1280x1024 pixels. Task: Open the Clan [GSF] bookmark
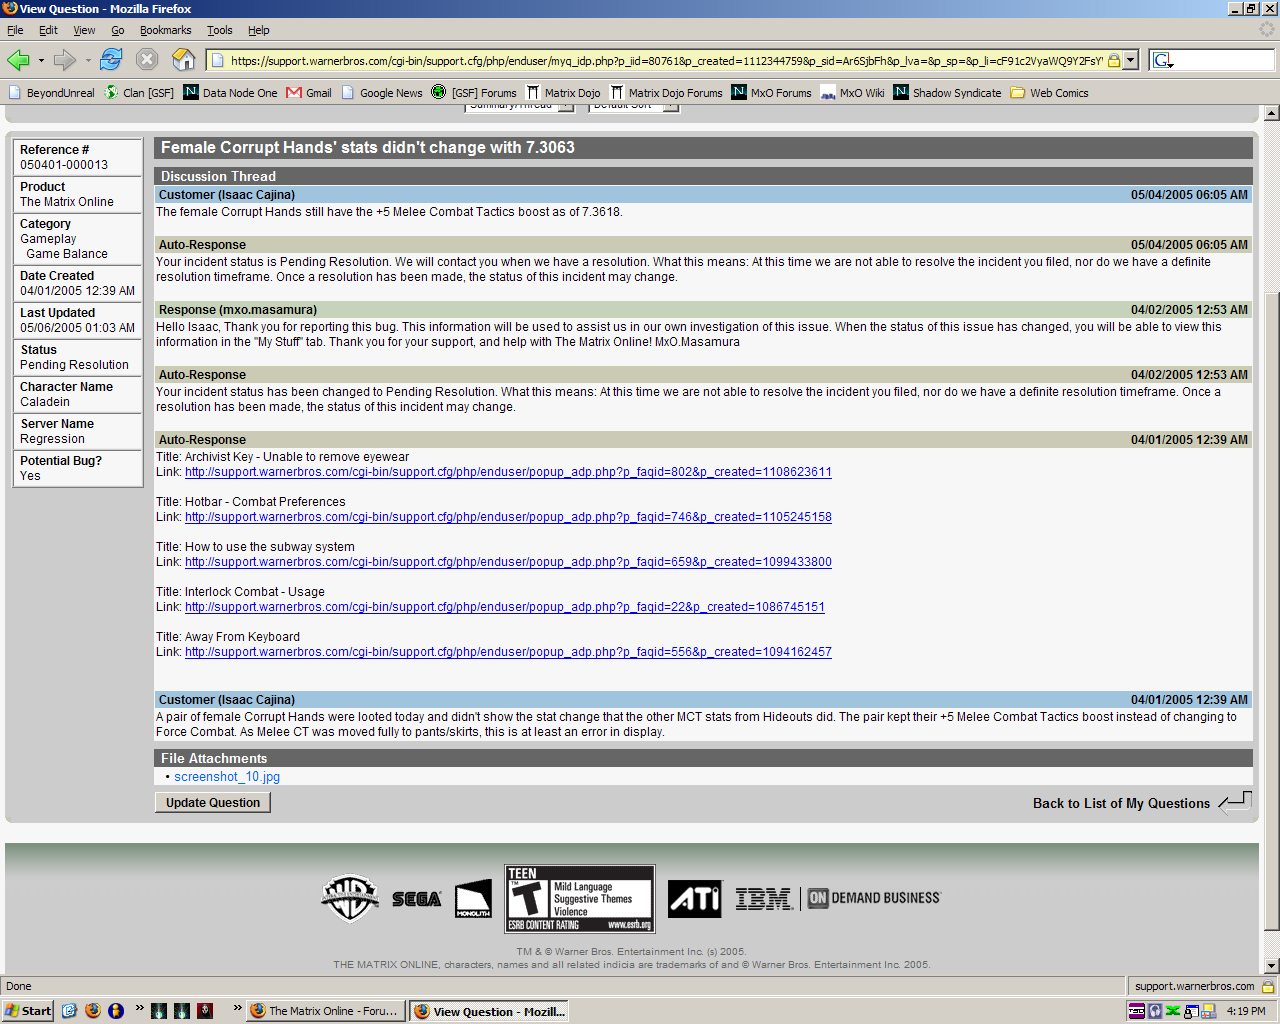139,93
